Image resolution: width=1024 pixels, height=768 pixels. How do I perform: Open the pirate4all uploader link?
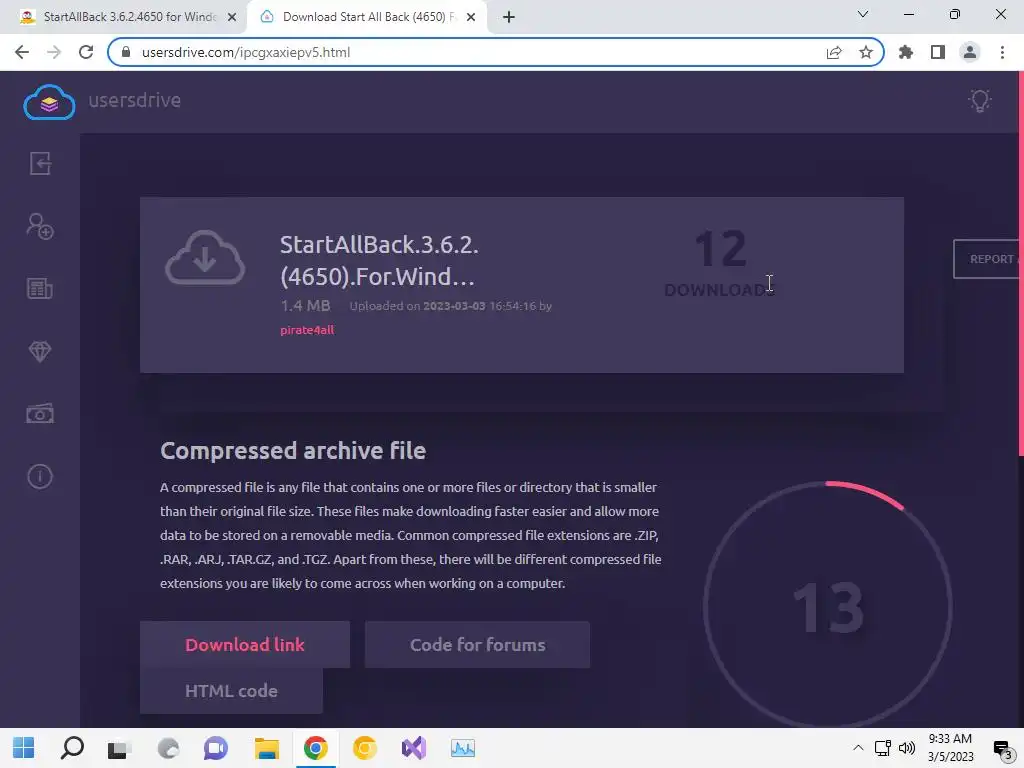307,330
